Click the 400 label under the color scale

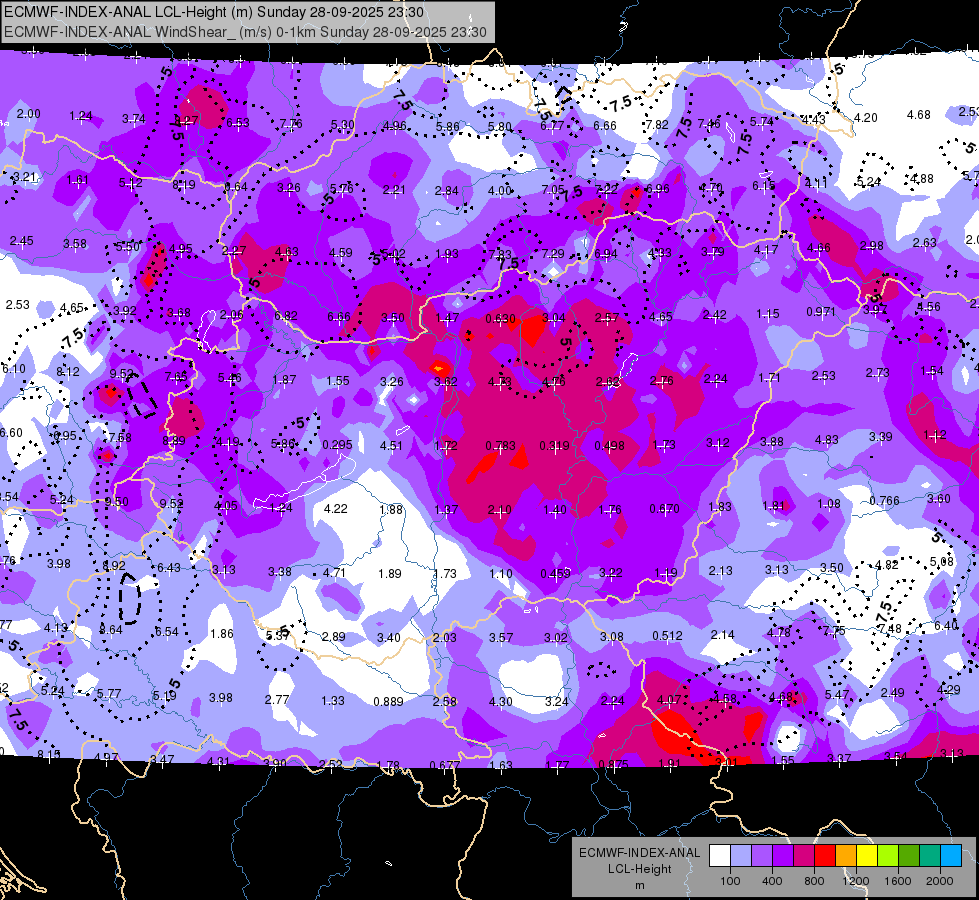tap(772, 881)
